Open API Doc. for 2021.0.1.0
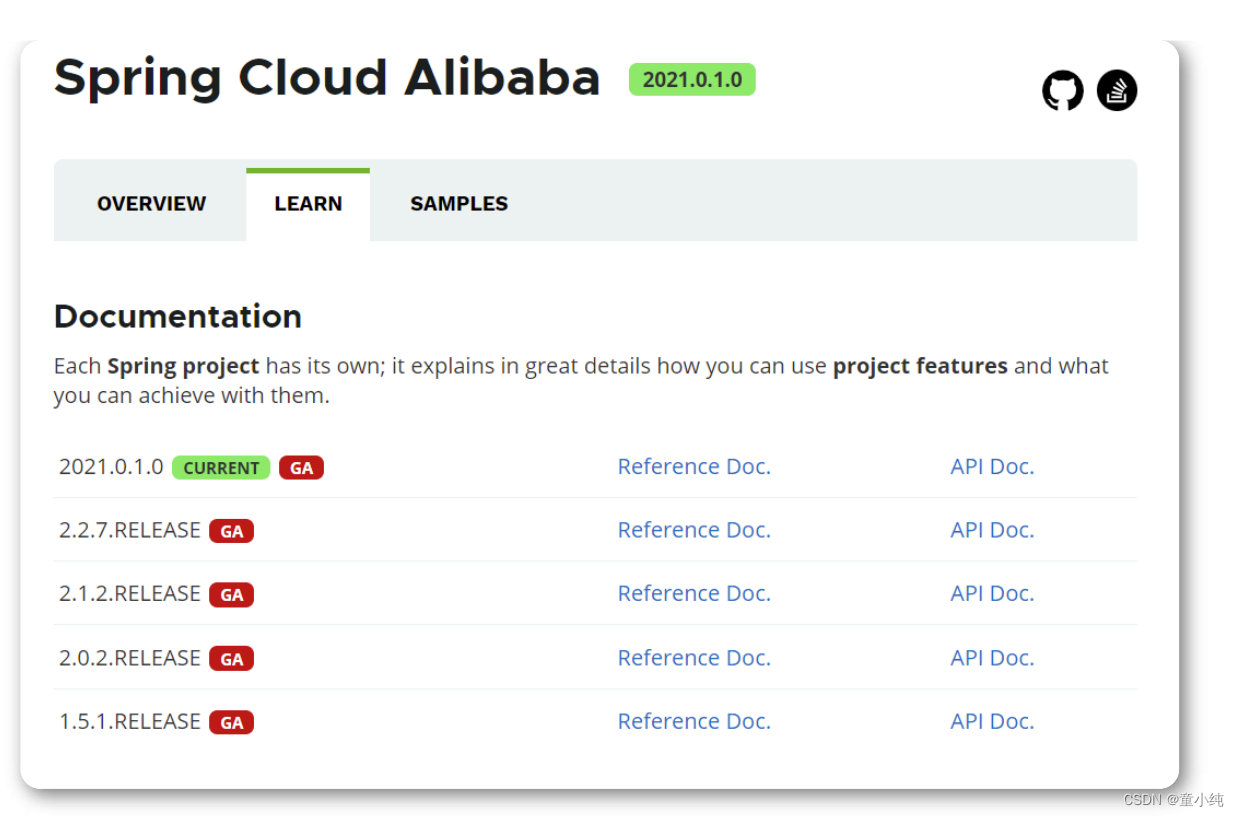 [x=992, y=467]
